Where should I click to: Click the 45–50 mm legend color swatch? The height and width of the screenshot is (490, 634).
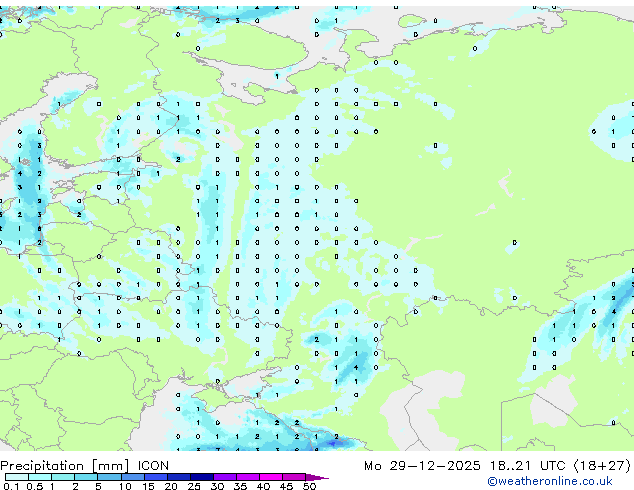pos(294,477)
